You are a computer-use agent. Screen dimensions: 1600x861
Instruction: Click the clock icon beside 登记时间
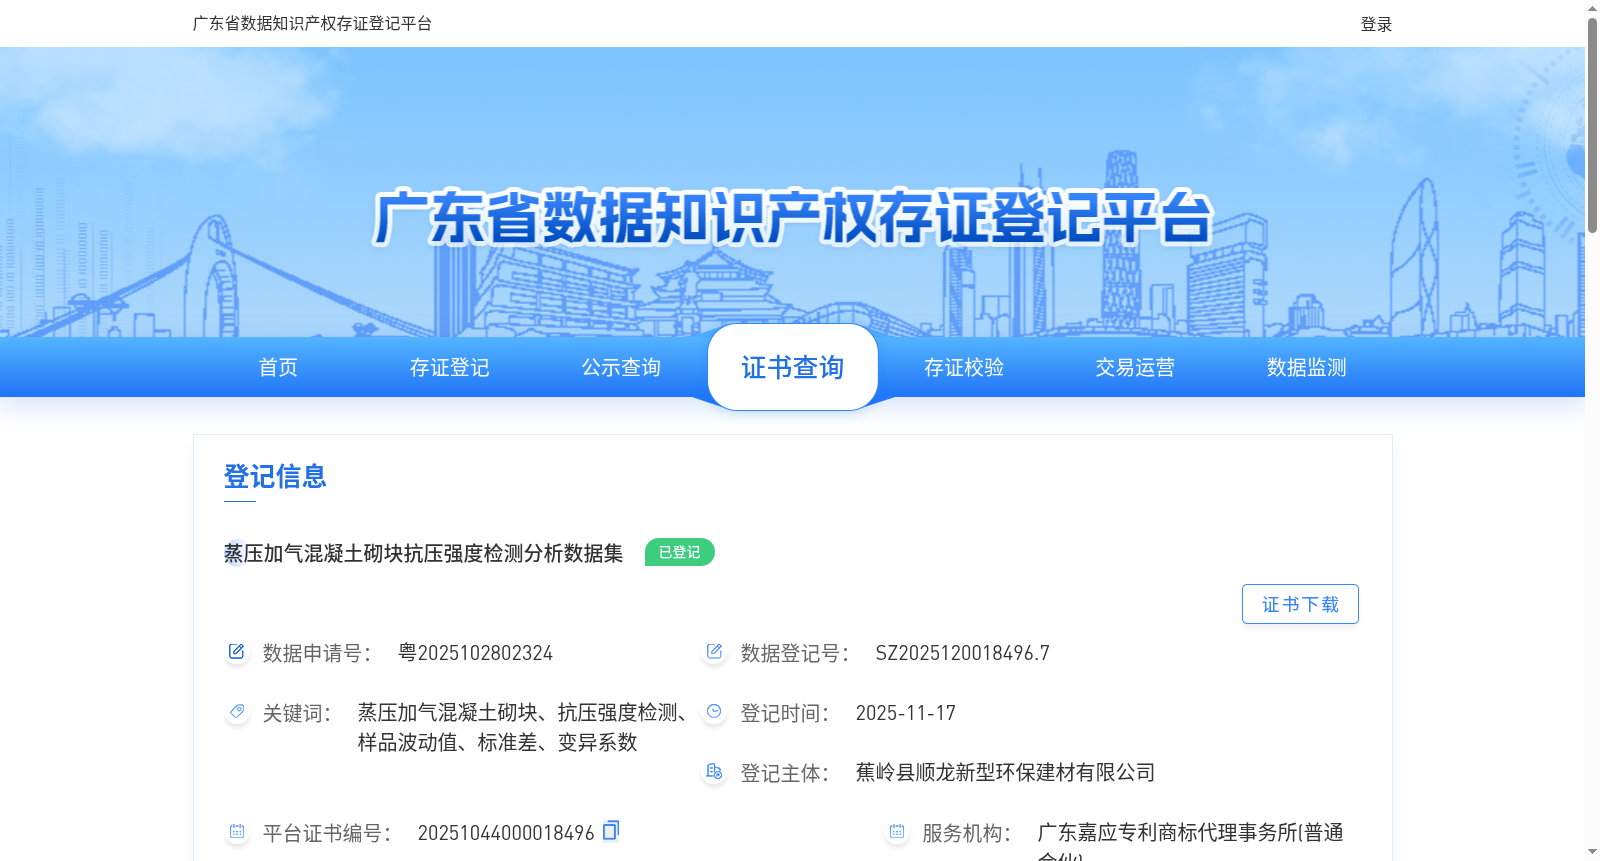(714, 711)
